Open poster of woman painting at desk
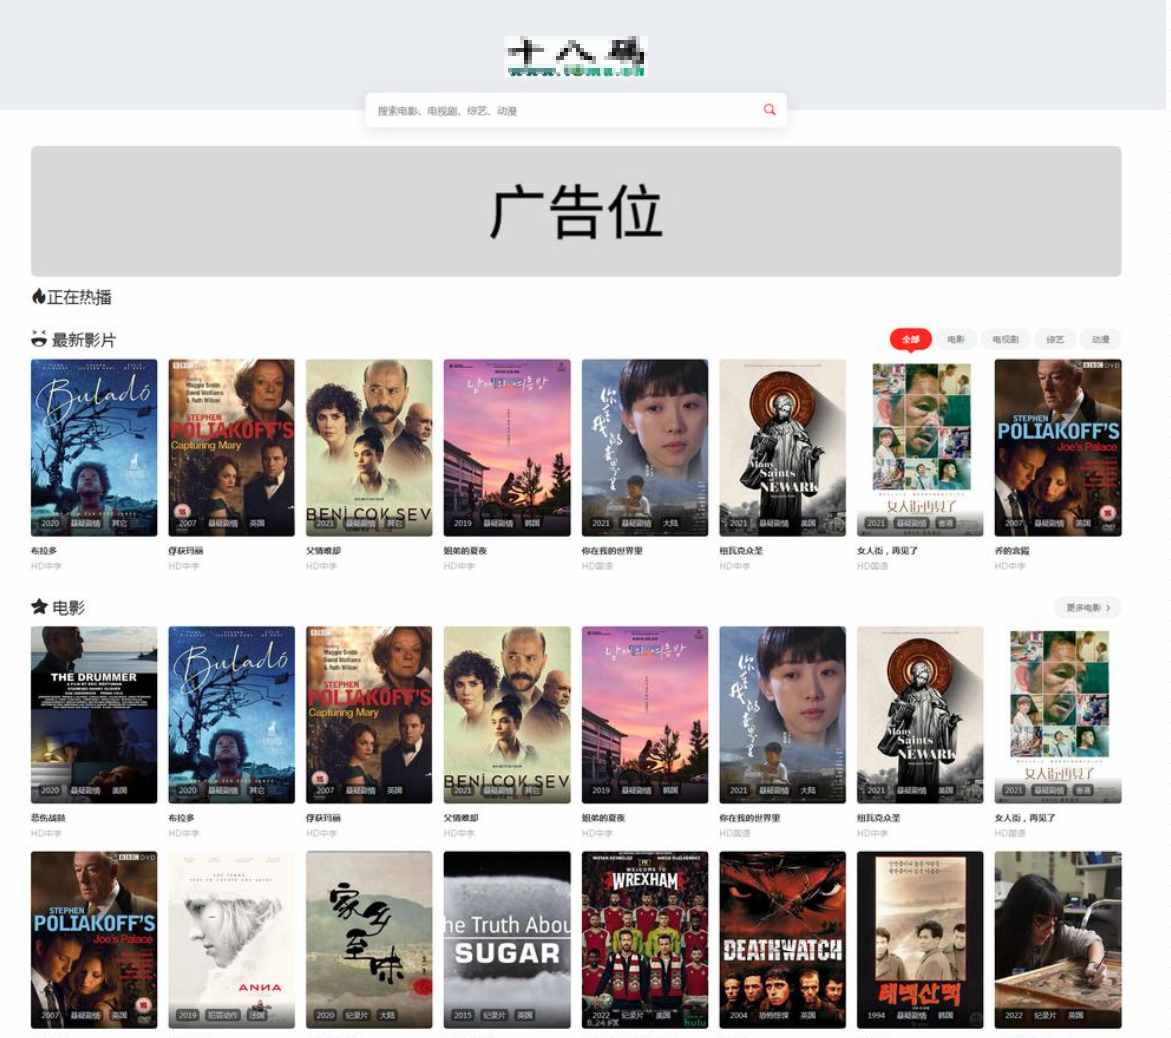Image resolution: width=1171 pixels, height=1038 pixels. [1058, 939]
